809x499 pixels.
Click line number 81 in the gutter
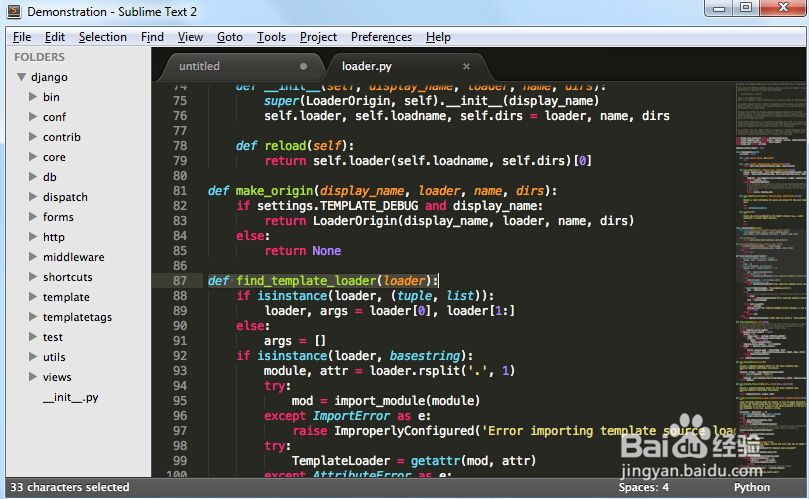pos(180,191)
